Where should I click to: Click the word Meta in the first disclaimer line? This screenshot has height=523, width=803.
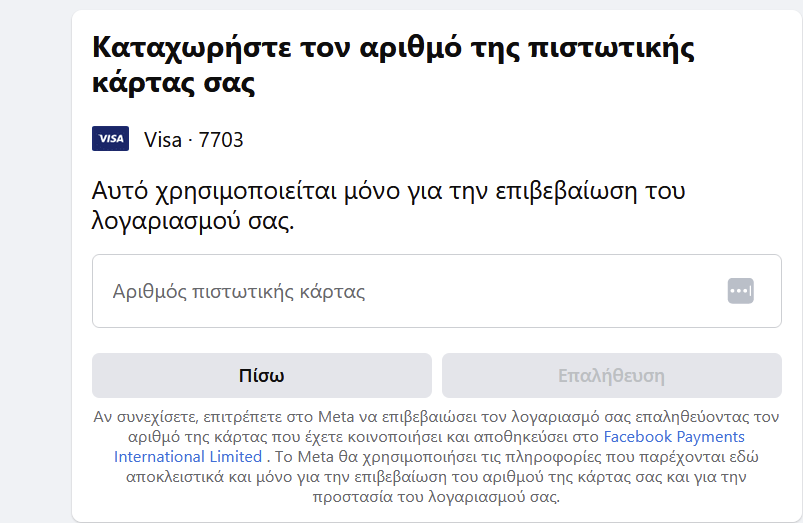(336, 416)
